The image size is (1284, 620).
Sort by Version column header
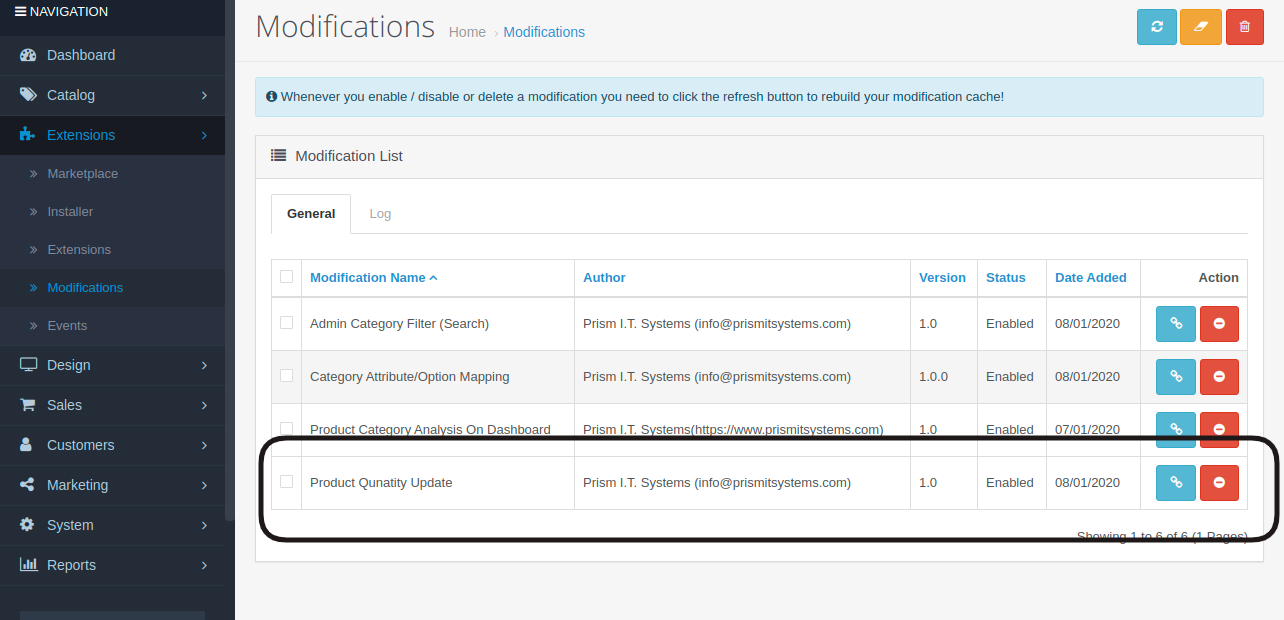click(942, 278)
